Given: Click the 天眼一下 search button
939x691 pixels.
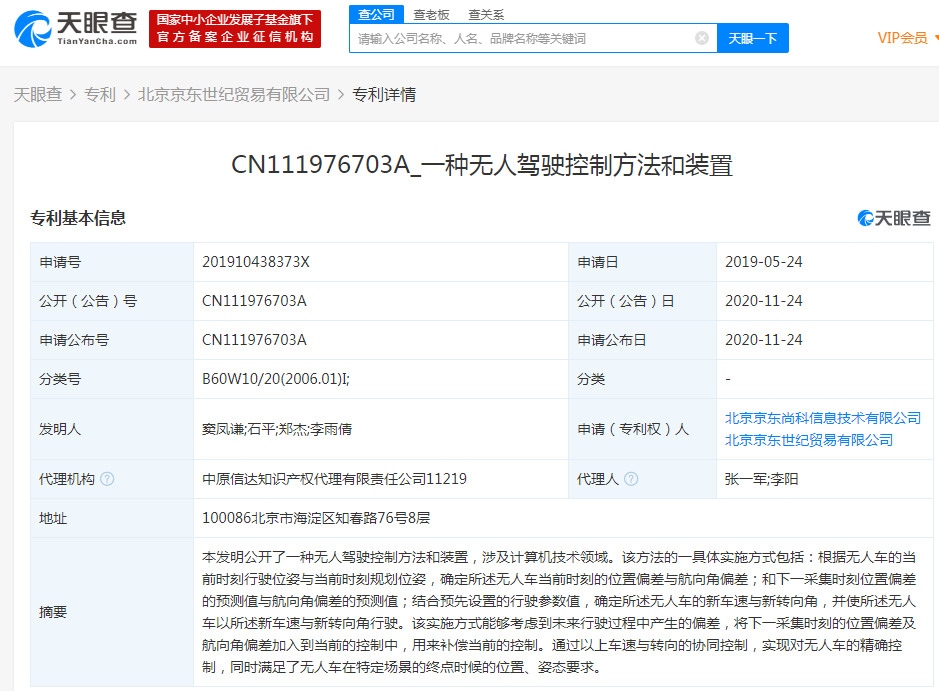Looking at the screenshot, I should 753,38.
